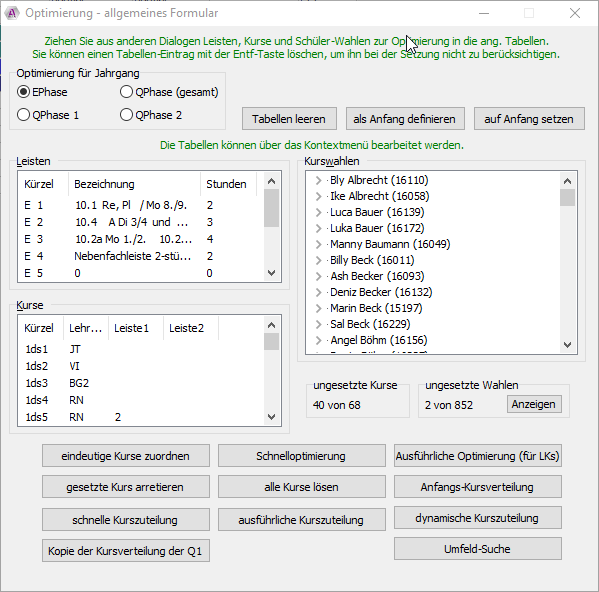The height and width of the screenshot is (592, 599).
Task: Click Leiste2 column header in Kurse
Action: (191, 328)
